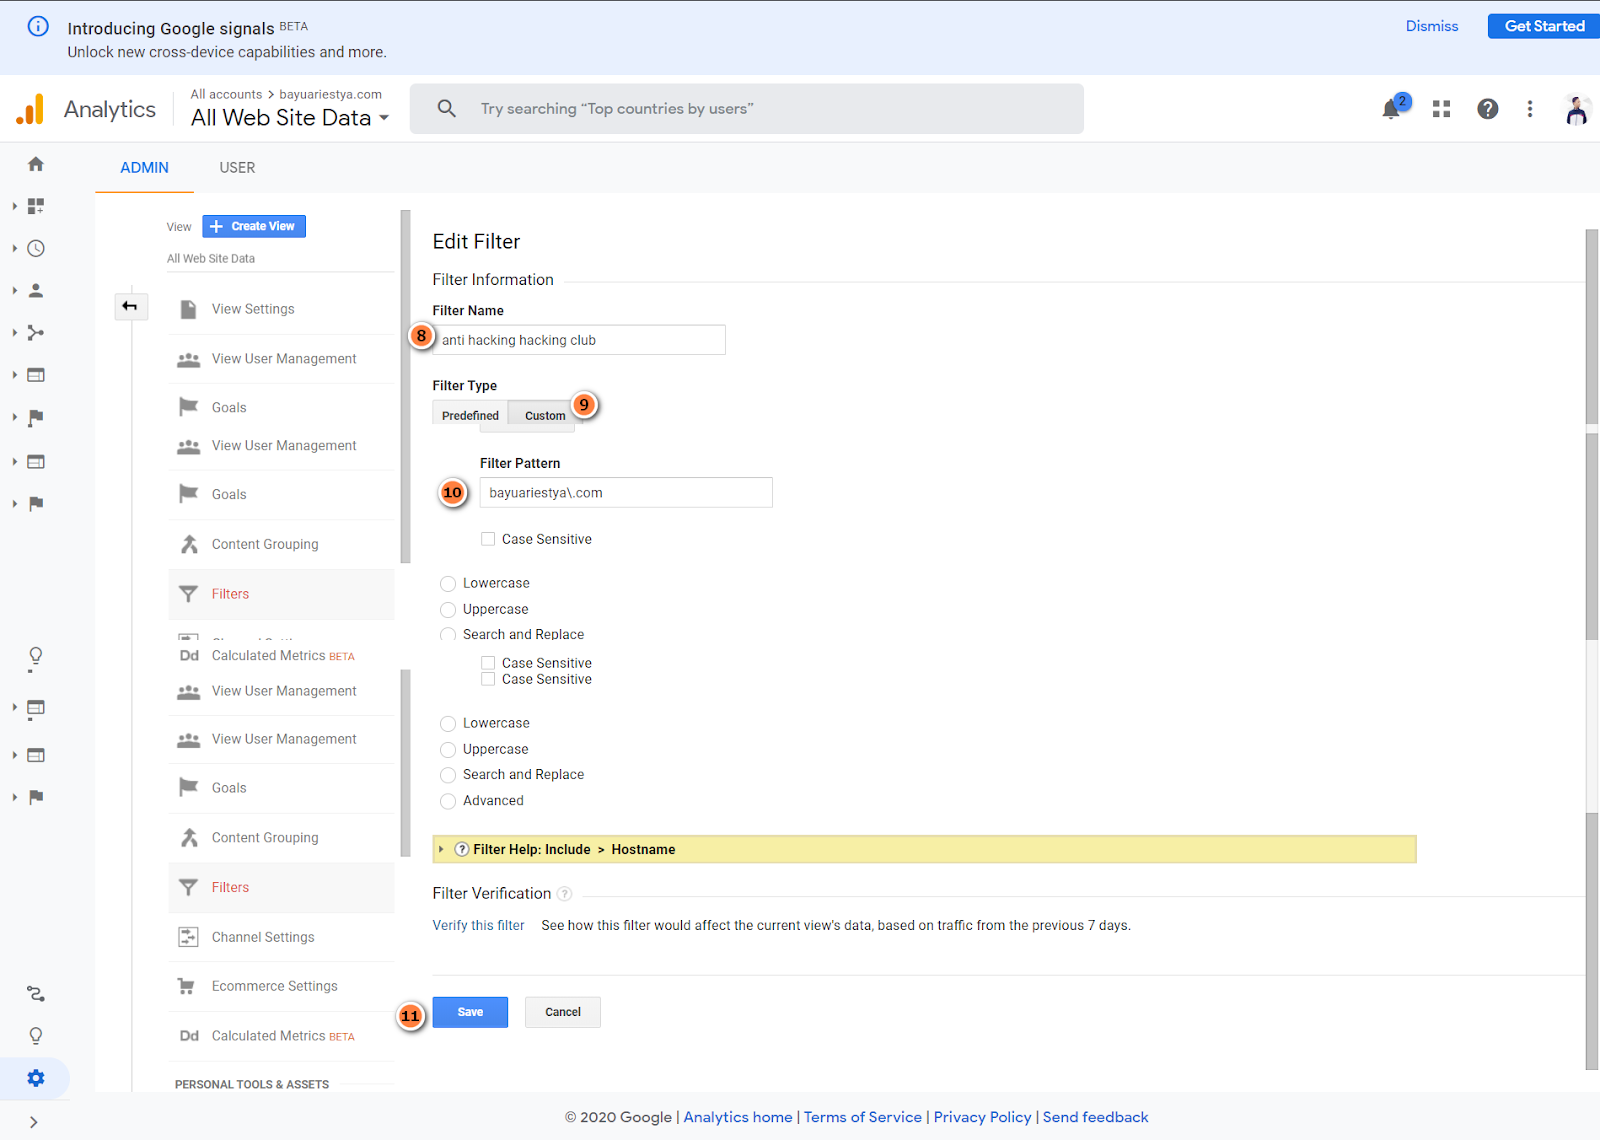Click the info icon in Google signals banner
Screen dimensions: 1600x1140
[38, 27]
